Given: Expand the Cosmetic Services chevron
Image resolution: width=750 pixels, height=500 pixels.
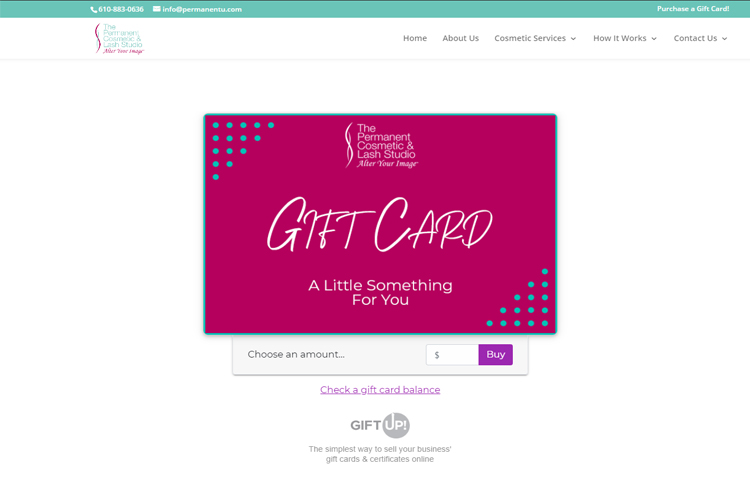Looking at the screenshot, I should (x=573, y=39).
